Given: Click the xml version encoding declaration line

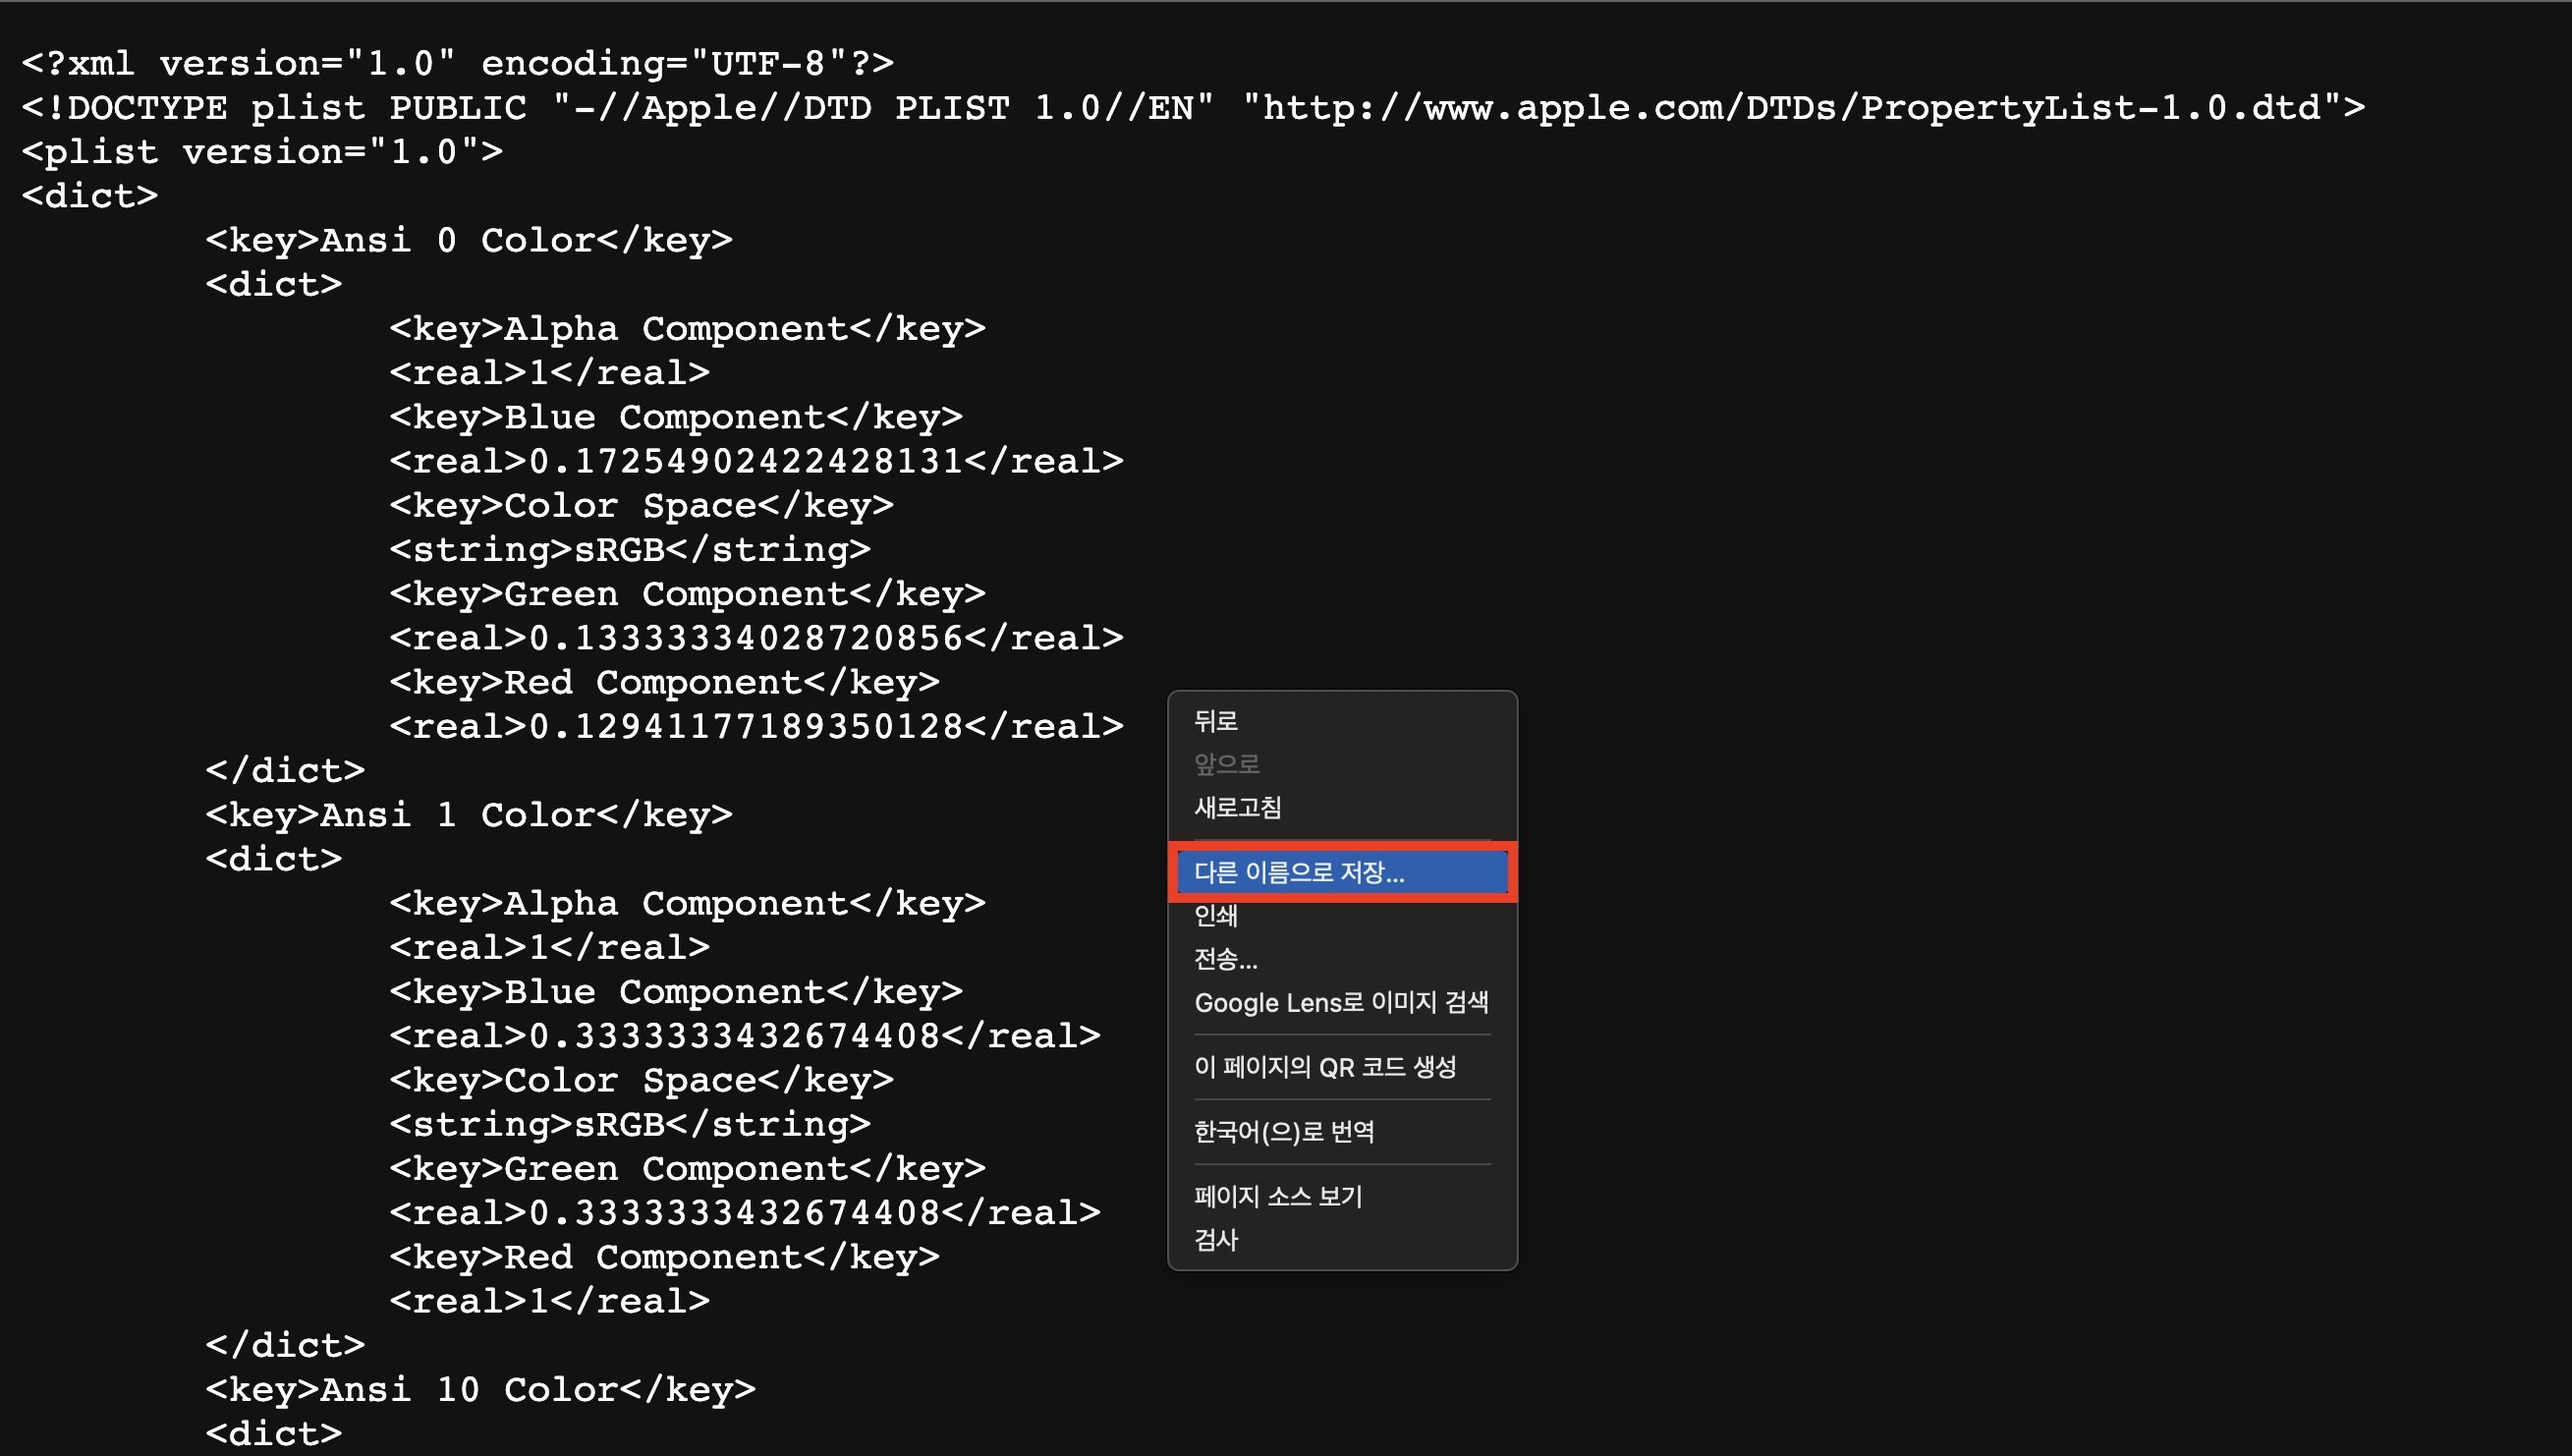Looking at the screenshot, I should (457, 63).
